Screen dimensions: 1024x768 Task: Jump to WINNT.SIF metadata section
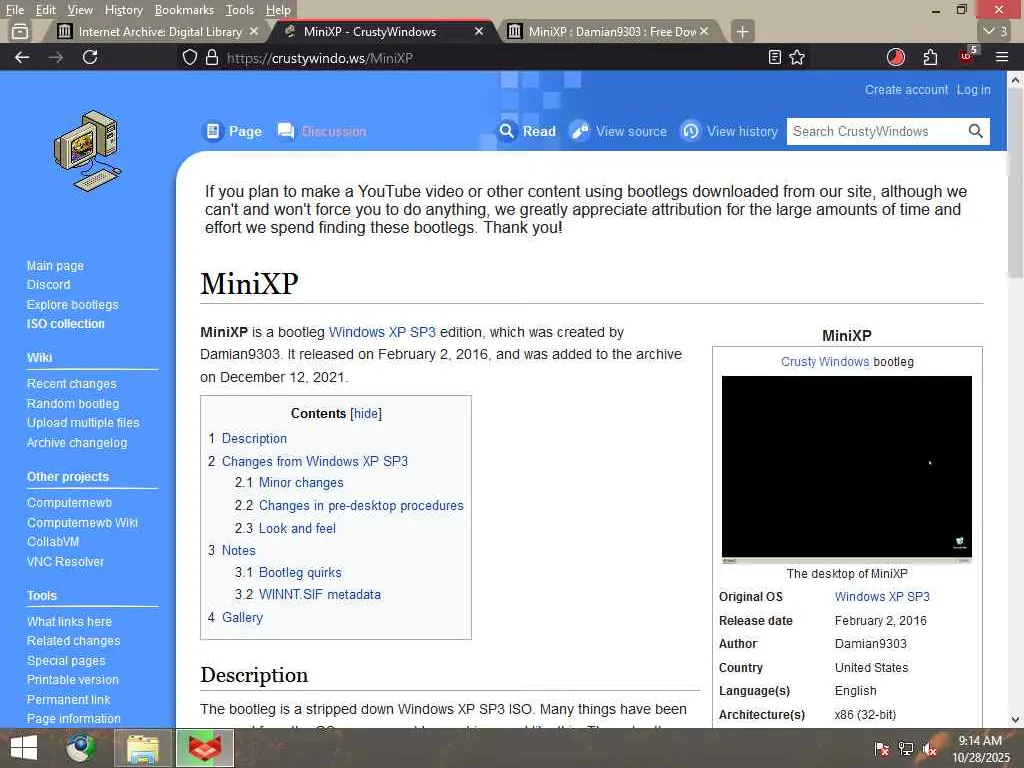(x=320, y=594)
